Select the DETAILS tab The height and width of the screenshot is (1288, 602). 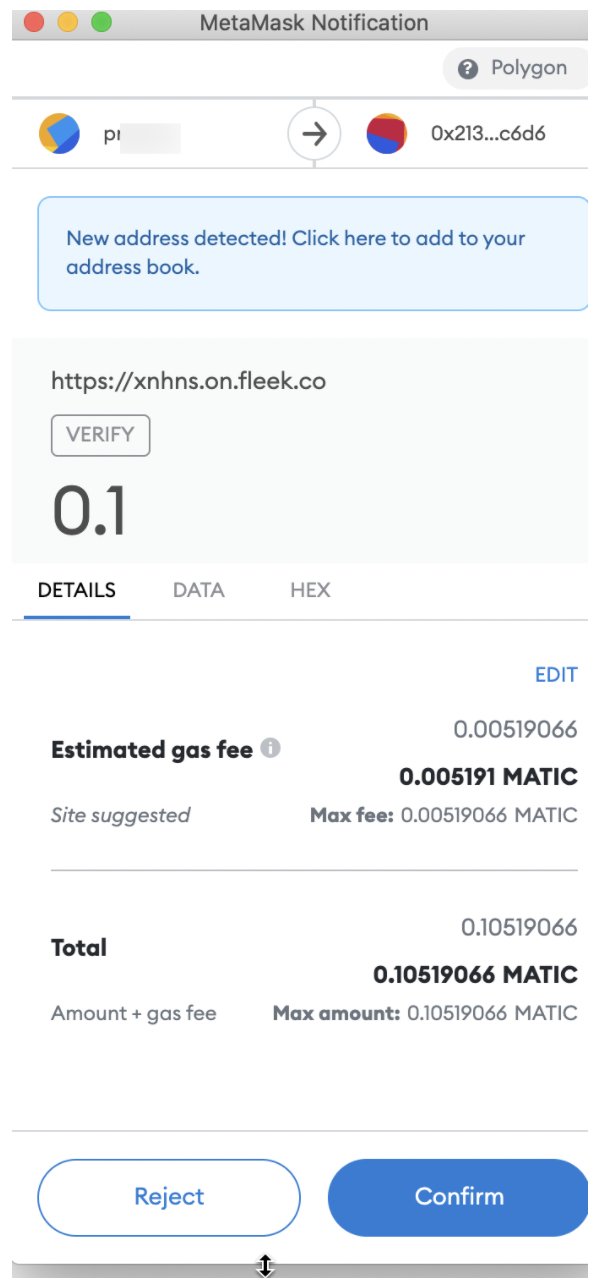coord(76,590)
